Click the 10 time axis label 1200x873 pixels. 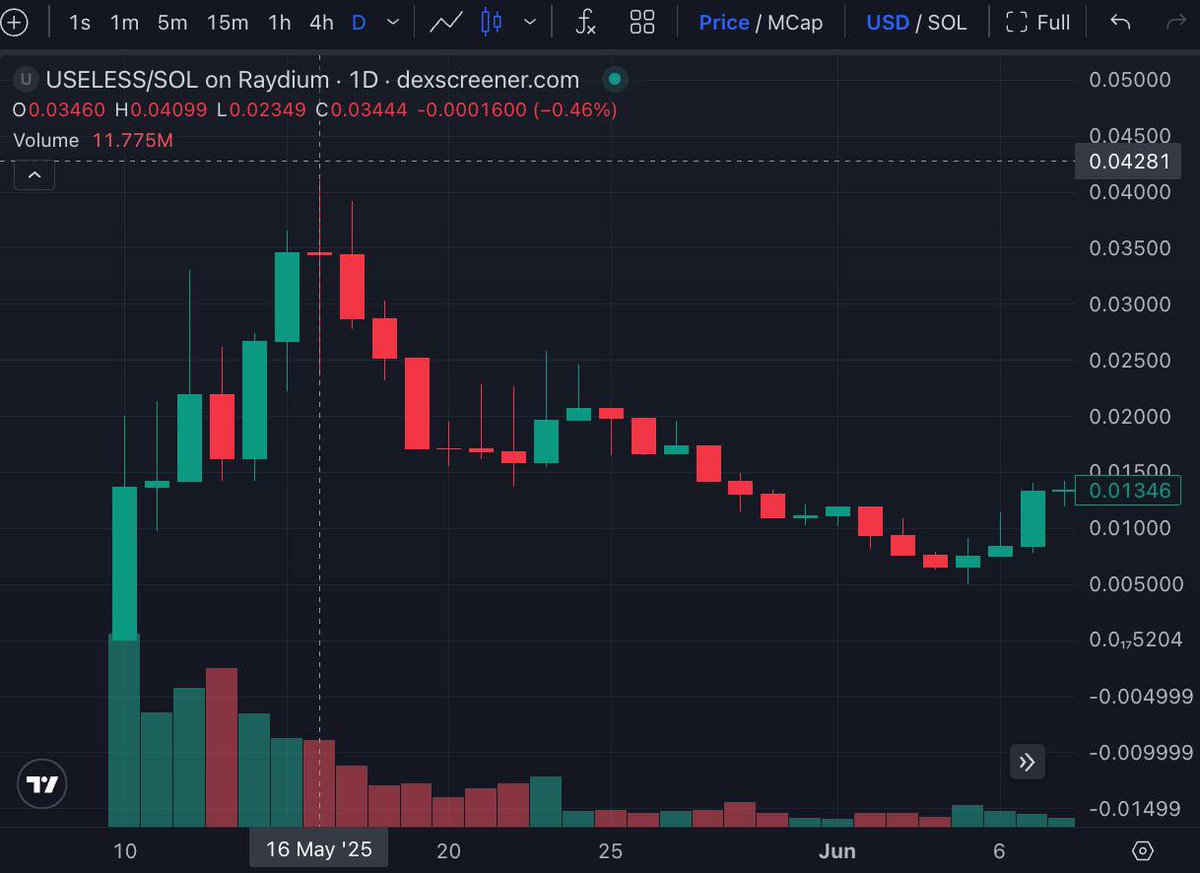click(x=125, y=851)
